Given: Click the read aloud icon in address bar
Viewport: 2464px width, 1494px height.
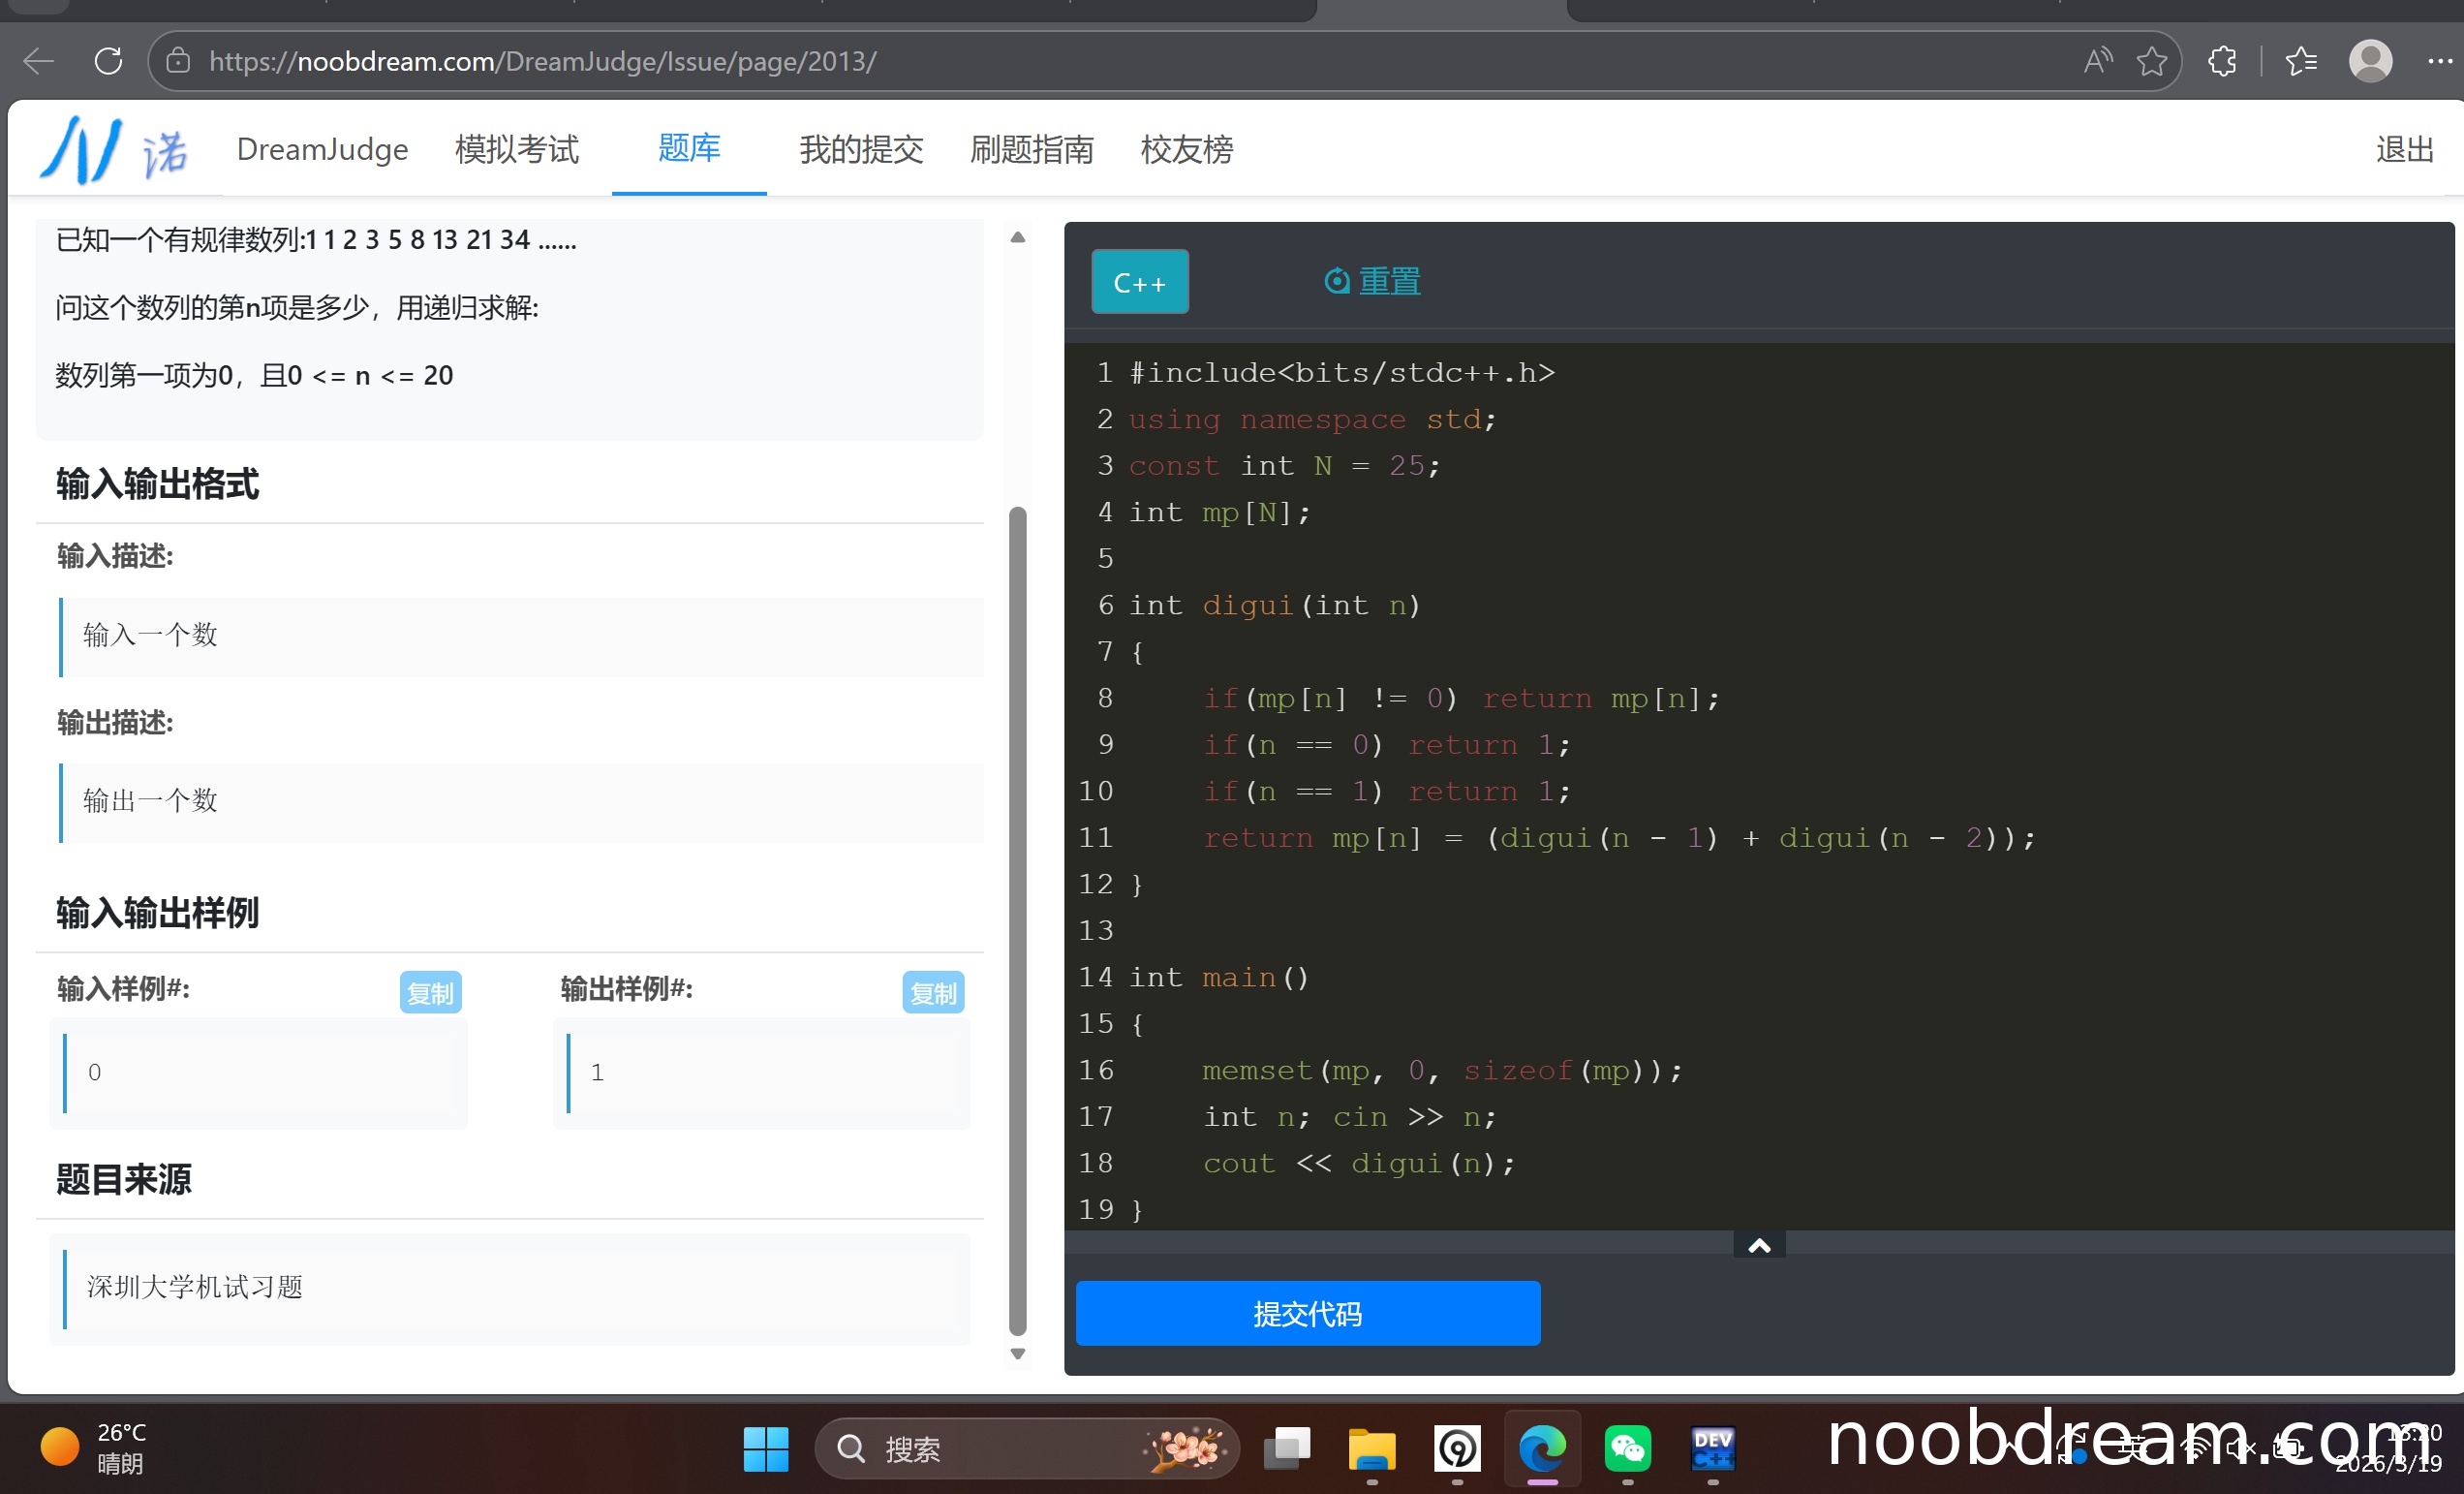Looking at the screenshot, I should [2097, 61].
